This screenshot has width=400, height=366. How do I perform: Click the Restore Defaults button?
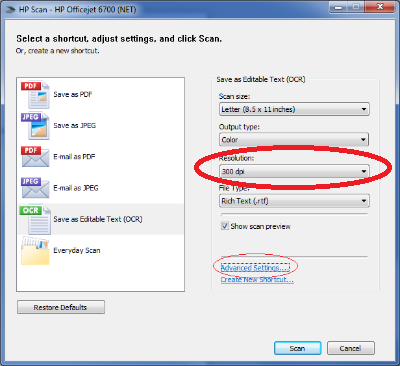tap(61, 307)
